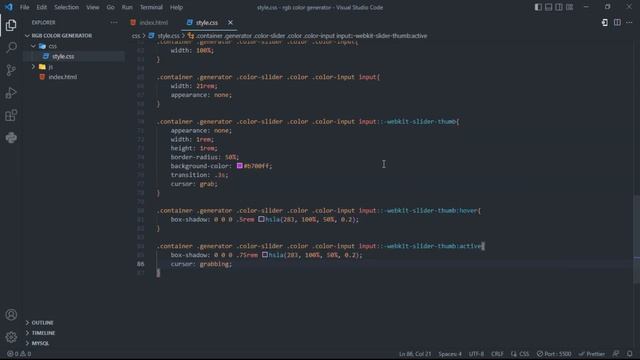Viewport: 640px width, 360px height.
Task: Click the 'cursor: grab;' line
Action: [194, 184]
